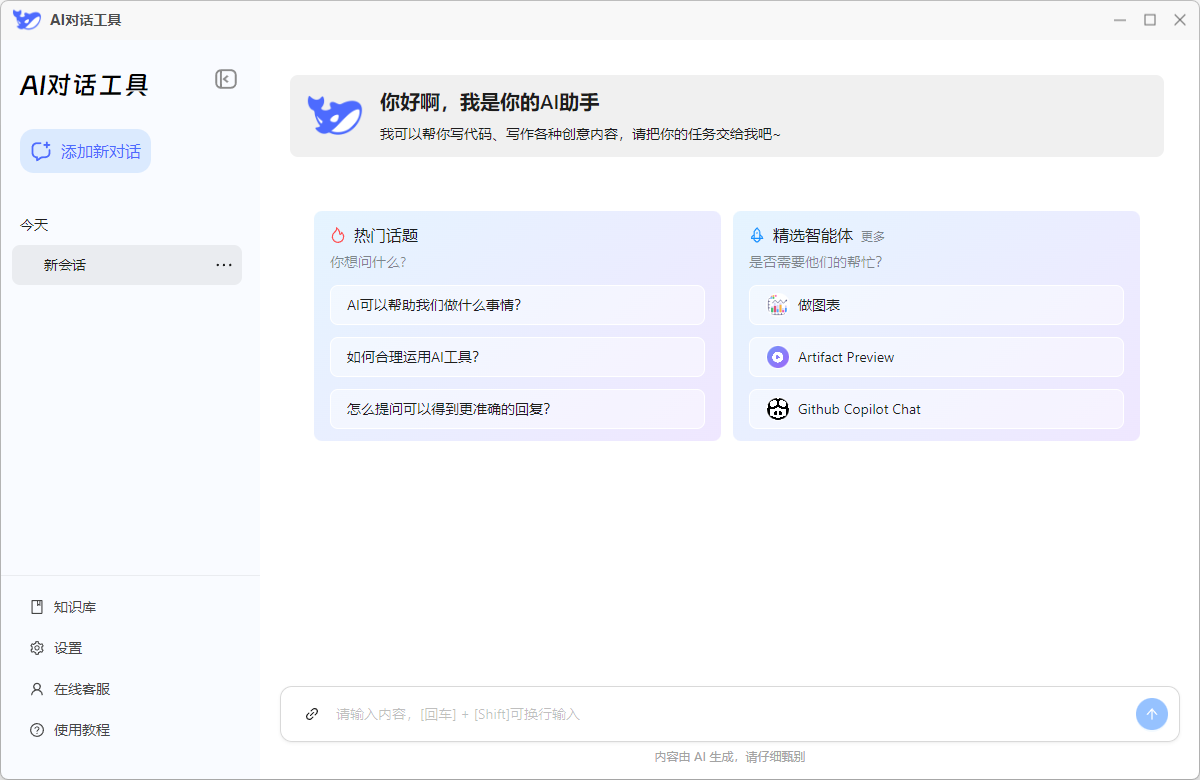This screenshot has height=780, width=1200.
Task: Click the 今天 date group label
Action: (34, 225)
